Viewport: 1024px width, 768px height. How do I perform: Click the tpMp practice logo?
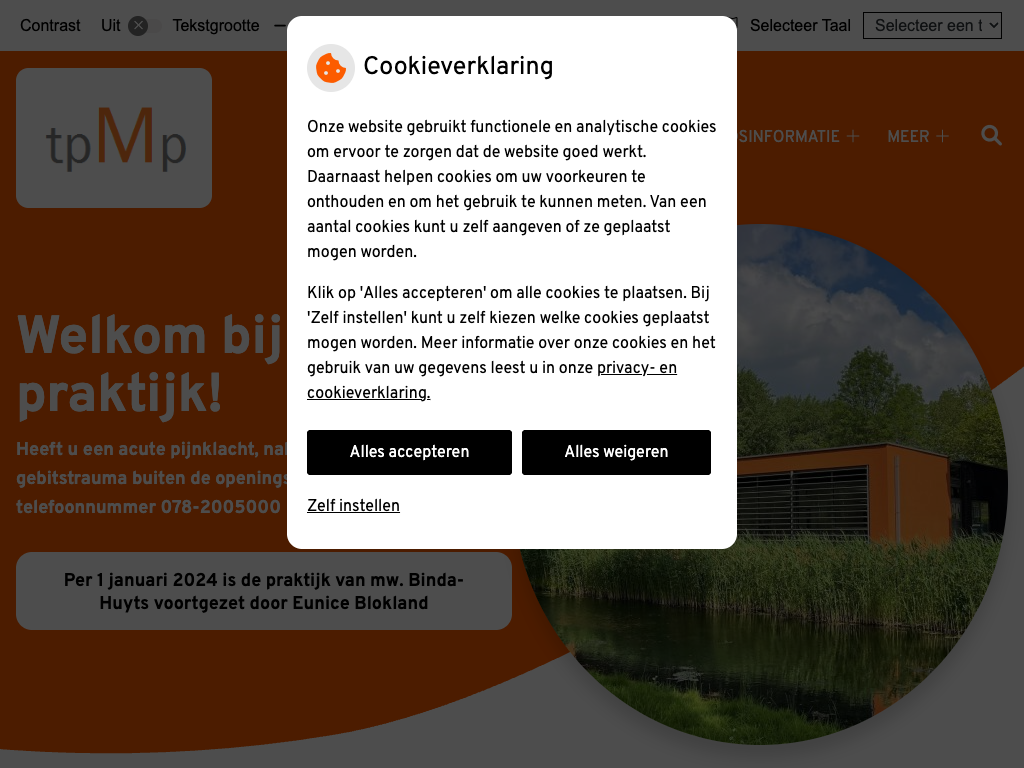point(114,138)
